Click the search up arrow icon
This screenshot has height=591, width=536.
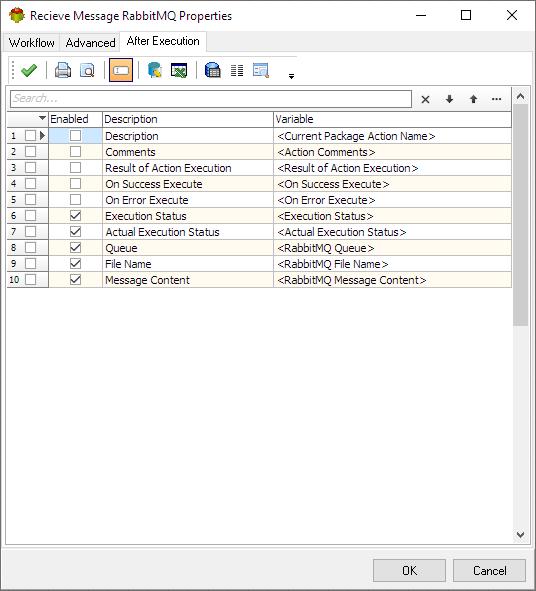pos(473,99)
